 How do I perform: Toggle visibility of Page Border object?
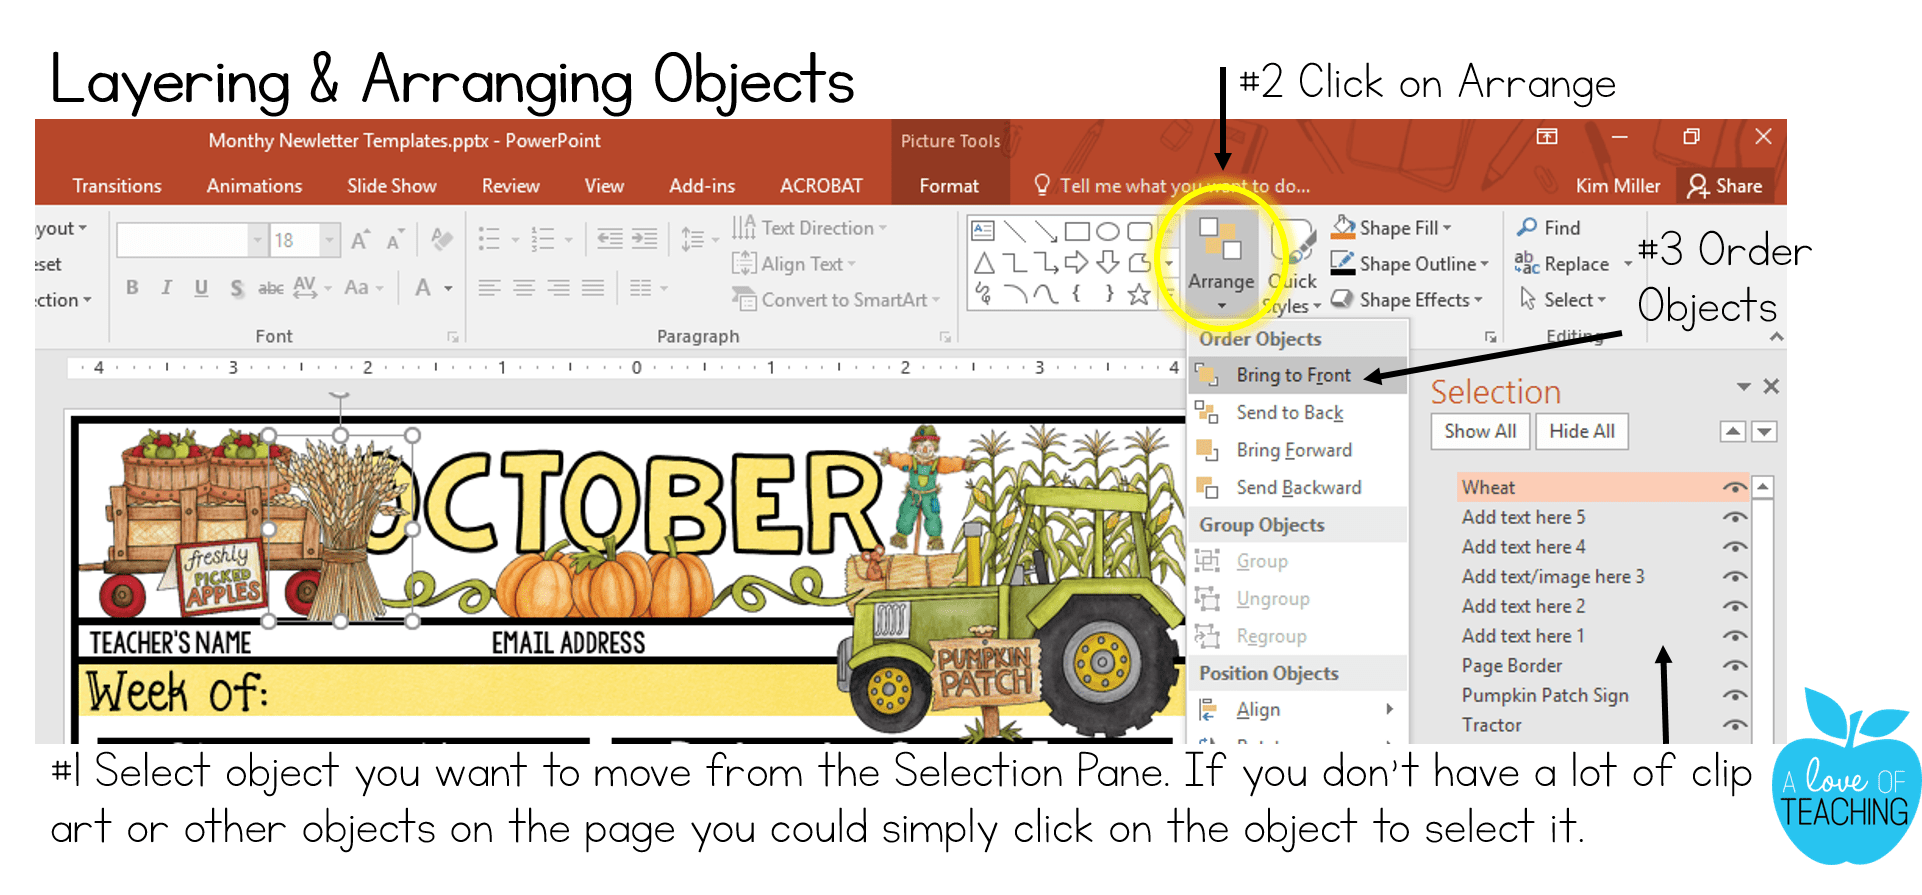1735,666
